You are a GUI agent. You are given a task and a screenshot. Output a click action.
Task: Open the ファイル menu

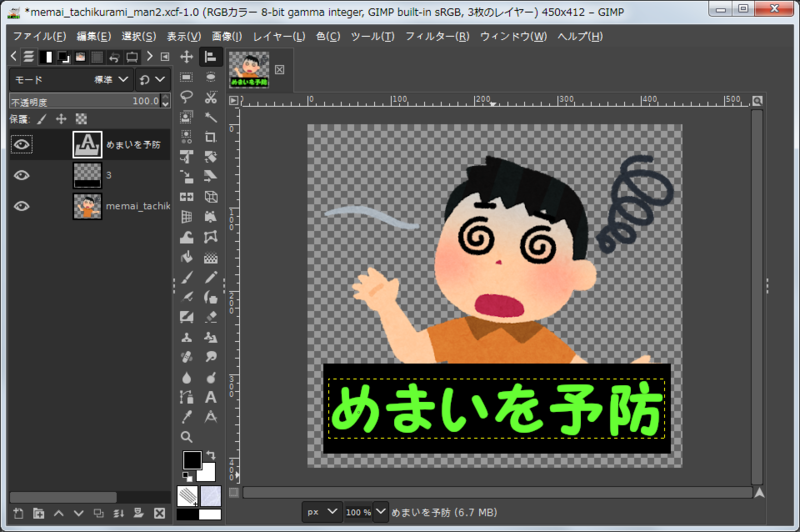(x=39, y=36)
